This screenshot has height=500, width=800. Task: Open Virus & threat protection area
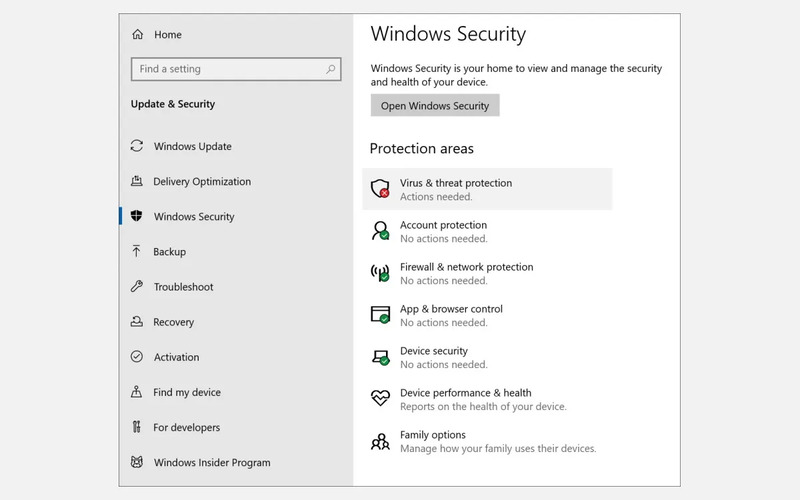[487, 189]
